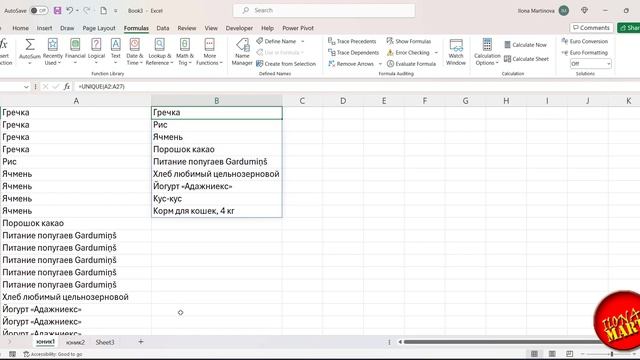The width and height of the screenshot is (640, 360).
Task: Expand the Name Box dropdown
Action: tap(26, 87)
